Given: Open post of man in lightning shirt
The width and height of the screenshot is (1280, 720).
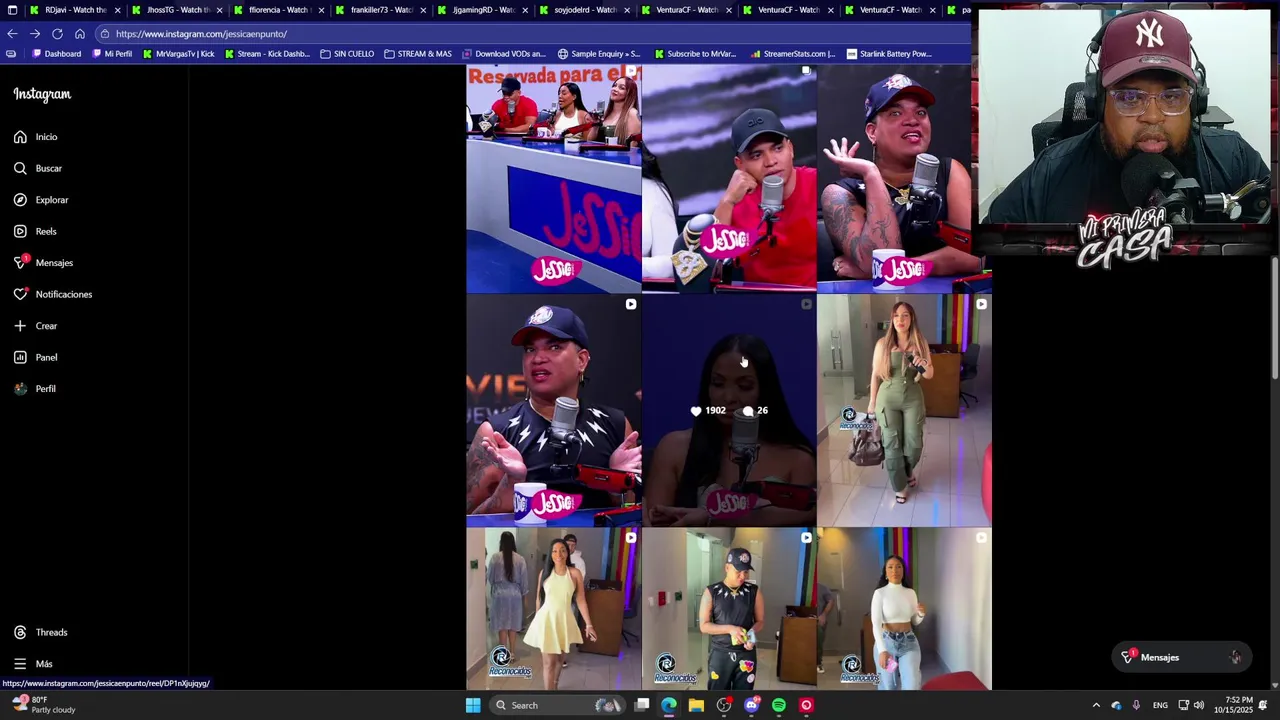Looking at the screenshot, I should (553, 410).
